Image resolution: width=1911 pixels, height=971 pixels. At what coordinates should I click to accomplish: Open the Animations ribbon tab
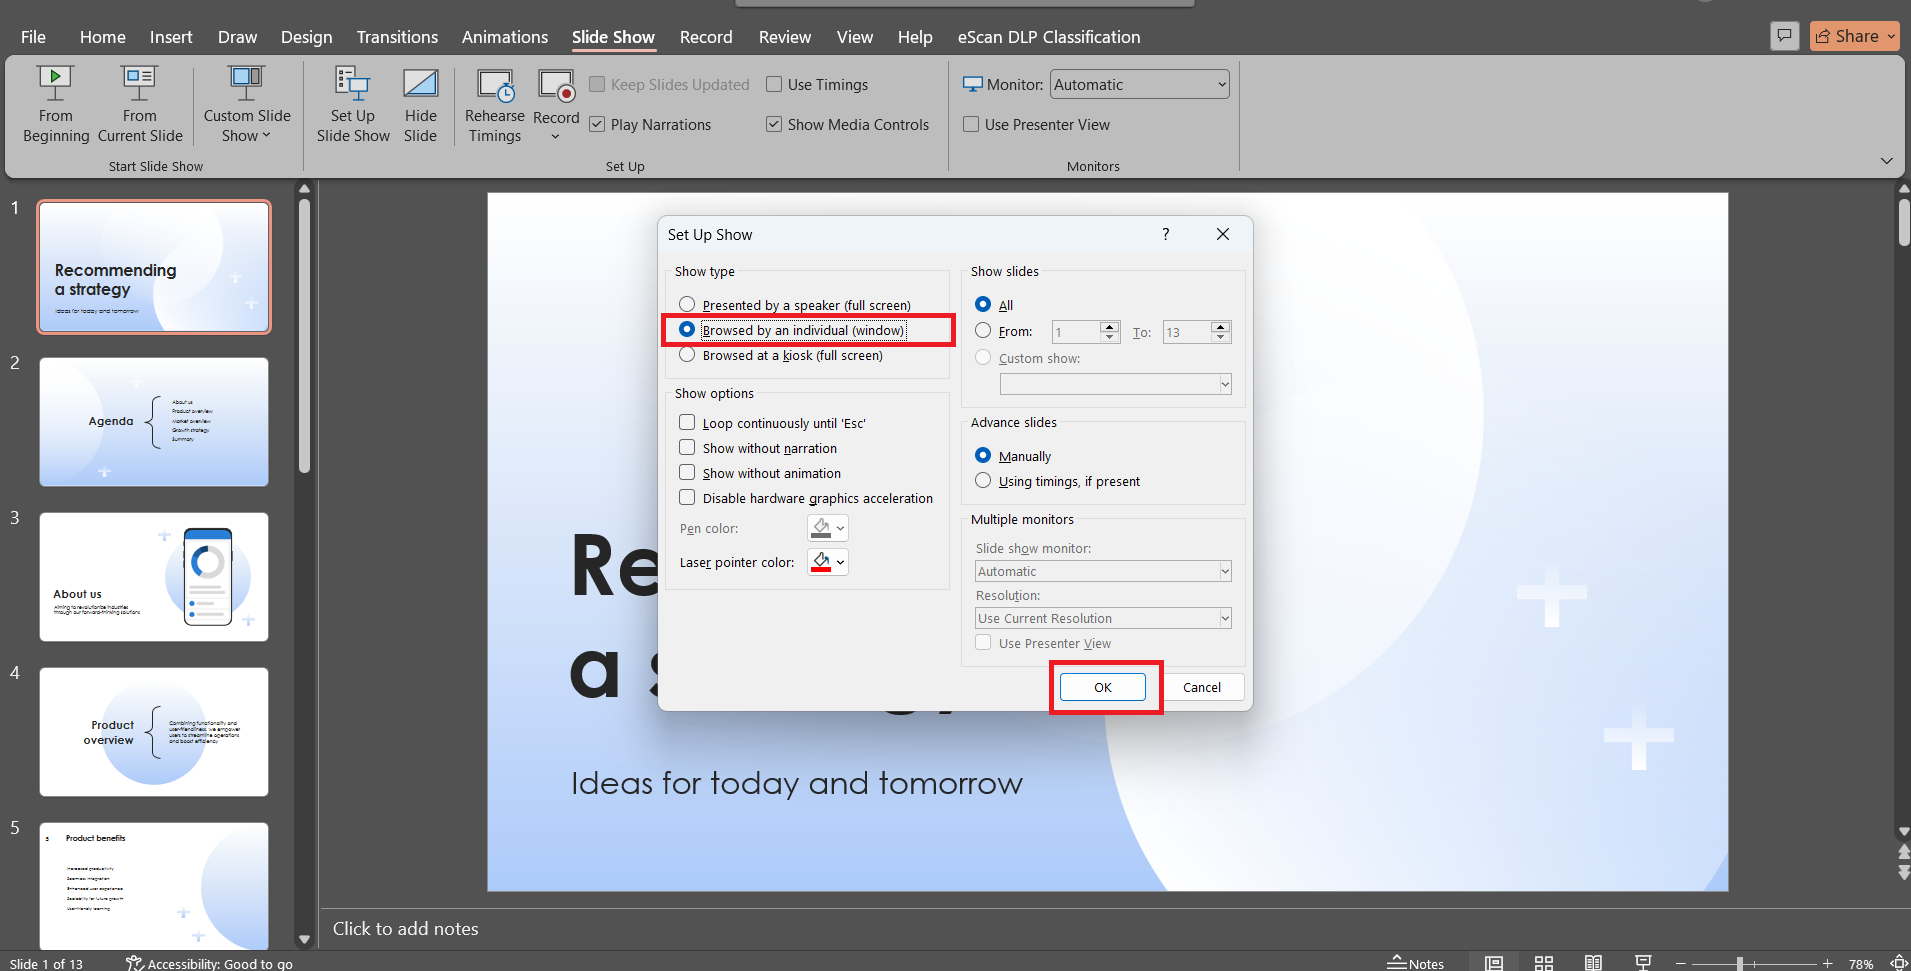point(504,37)
